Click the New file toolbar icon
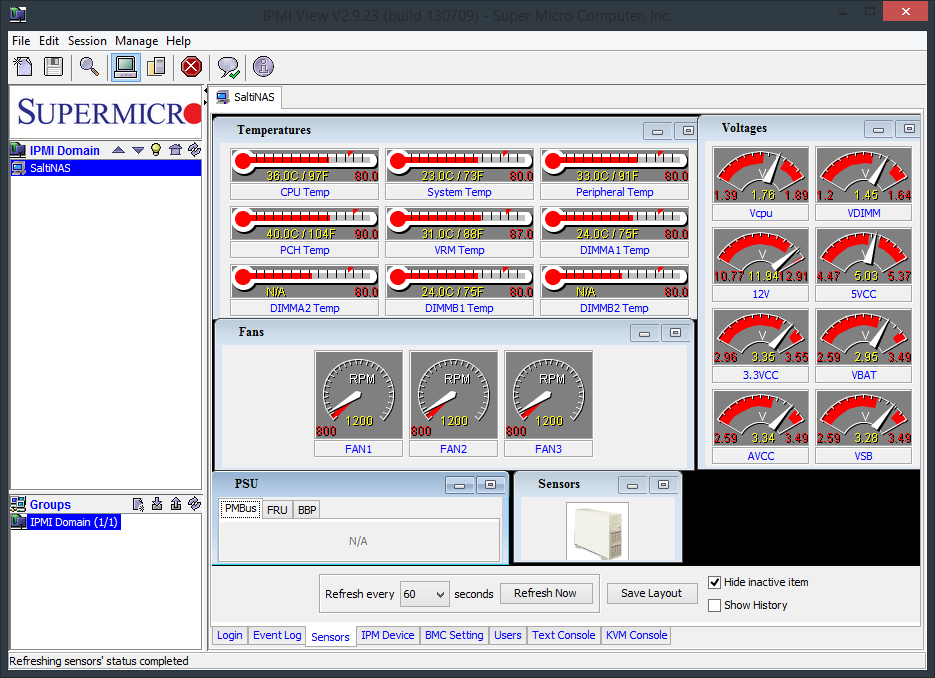Screen dimensions: 935x678 [23, 66]
